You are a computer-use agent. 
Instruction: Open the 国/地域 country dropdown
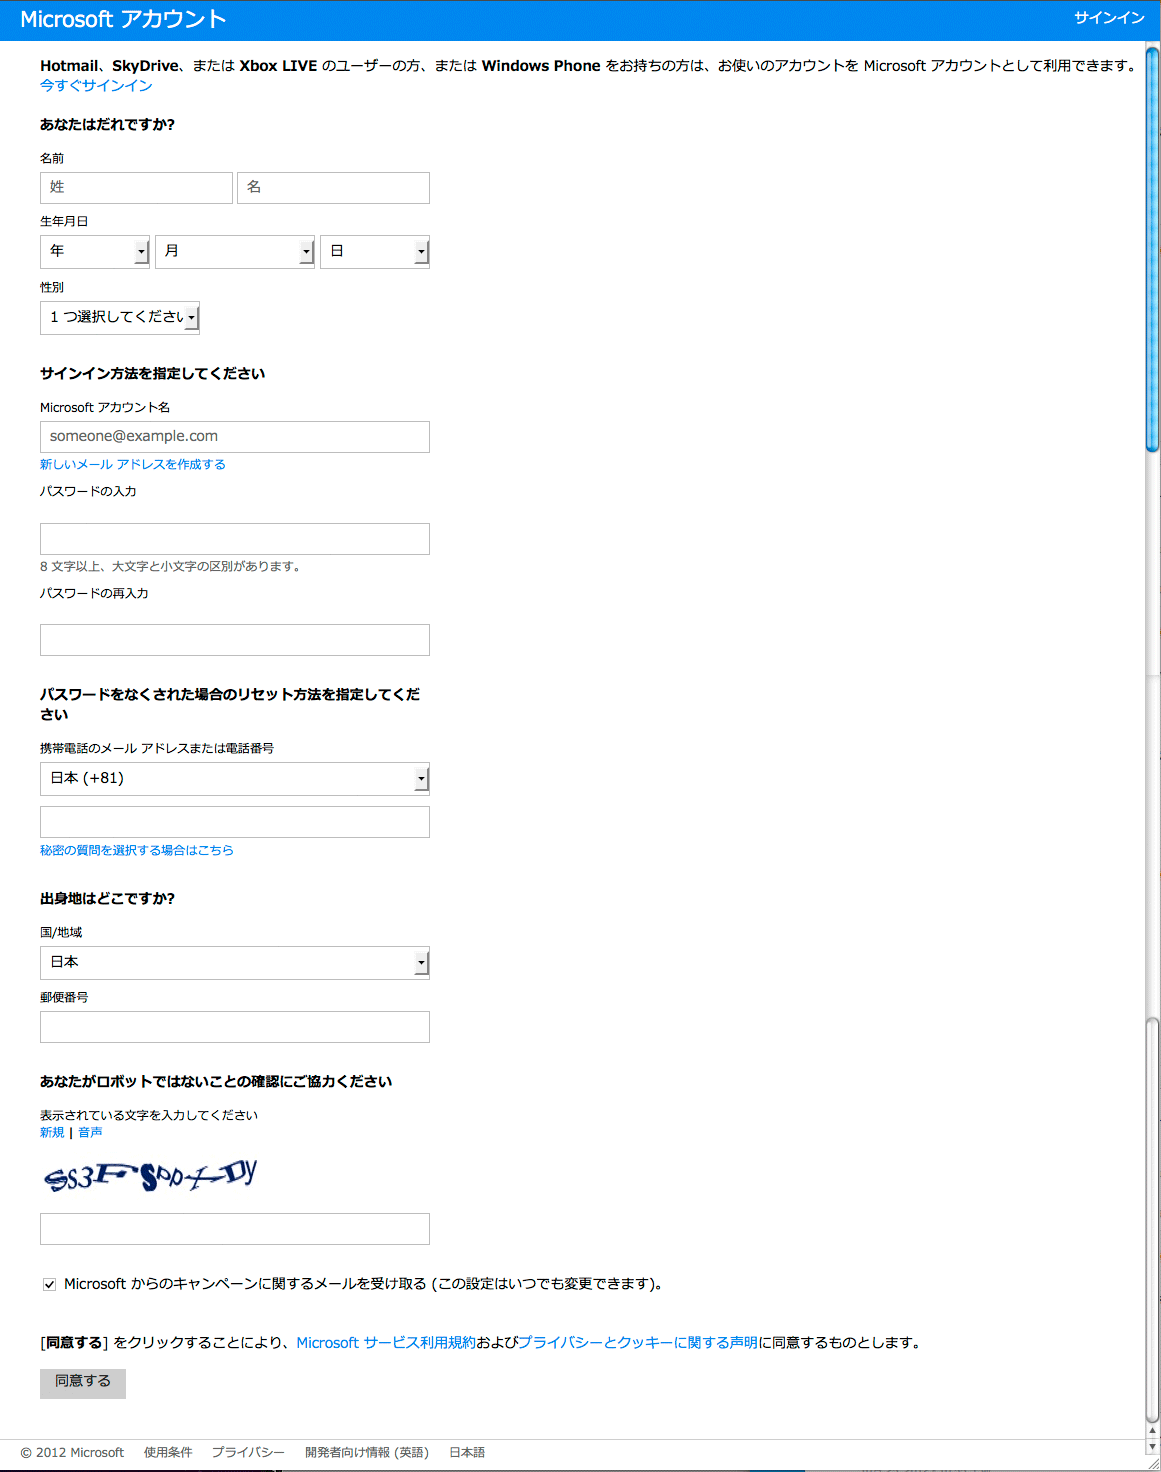[x=235, y=963]
